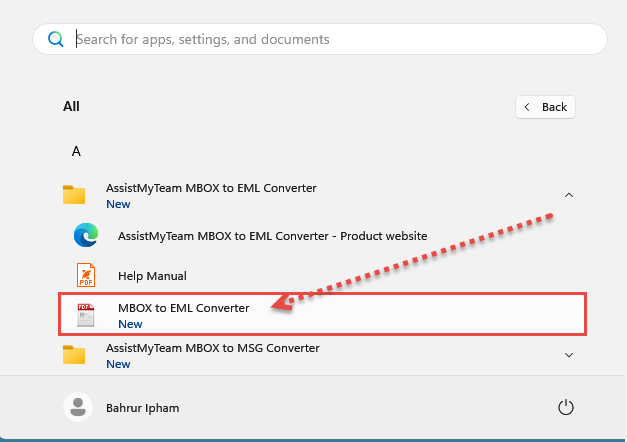Click the Edge browser icon for Product website
This screenshot has height=442, width=627.
click(86, 236)
